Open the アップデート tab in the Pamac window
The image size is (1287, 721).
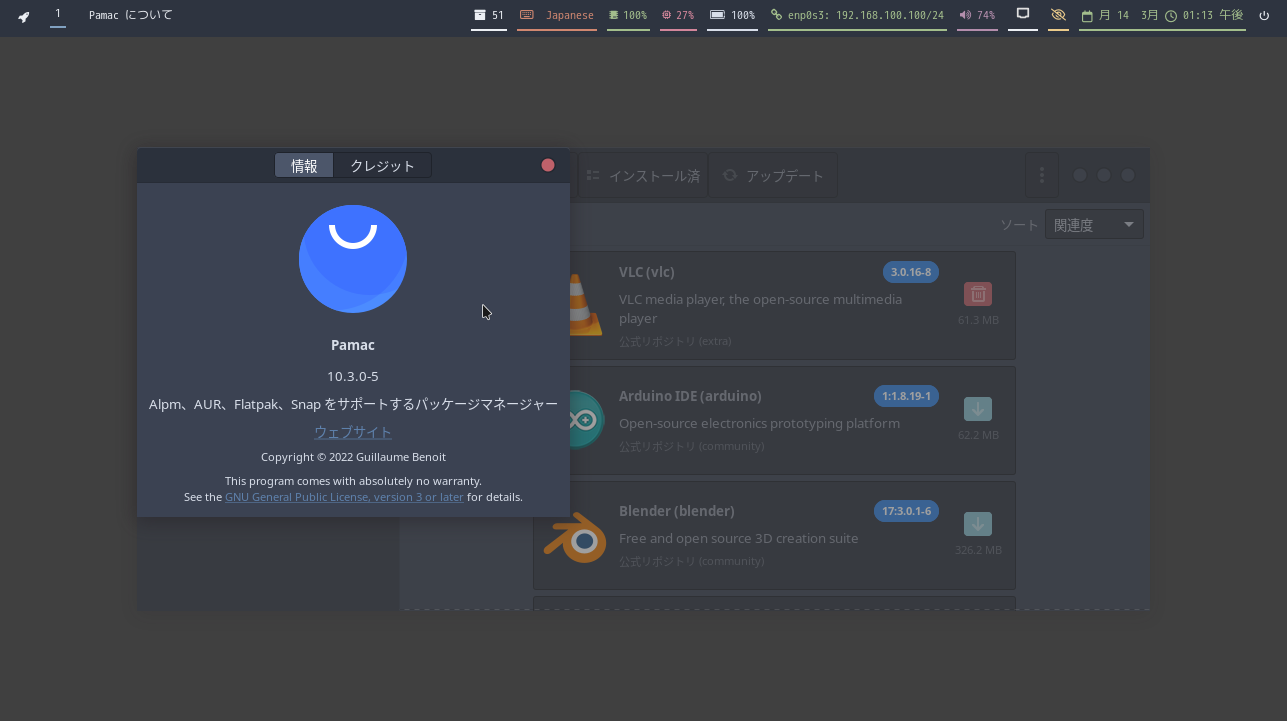coord(773,176)
